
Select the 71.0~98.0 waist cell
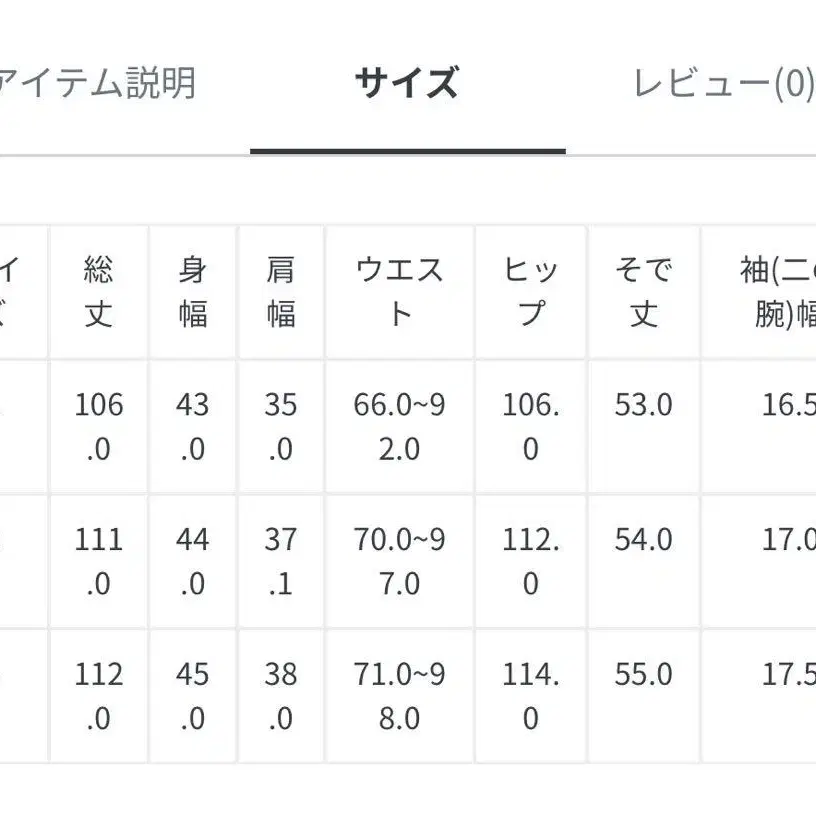coord(399,696)
